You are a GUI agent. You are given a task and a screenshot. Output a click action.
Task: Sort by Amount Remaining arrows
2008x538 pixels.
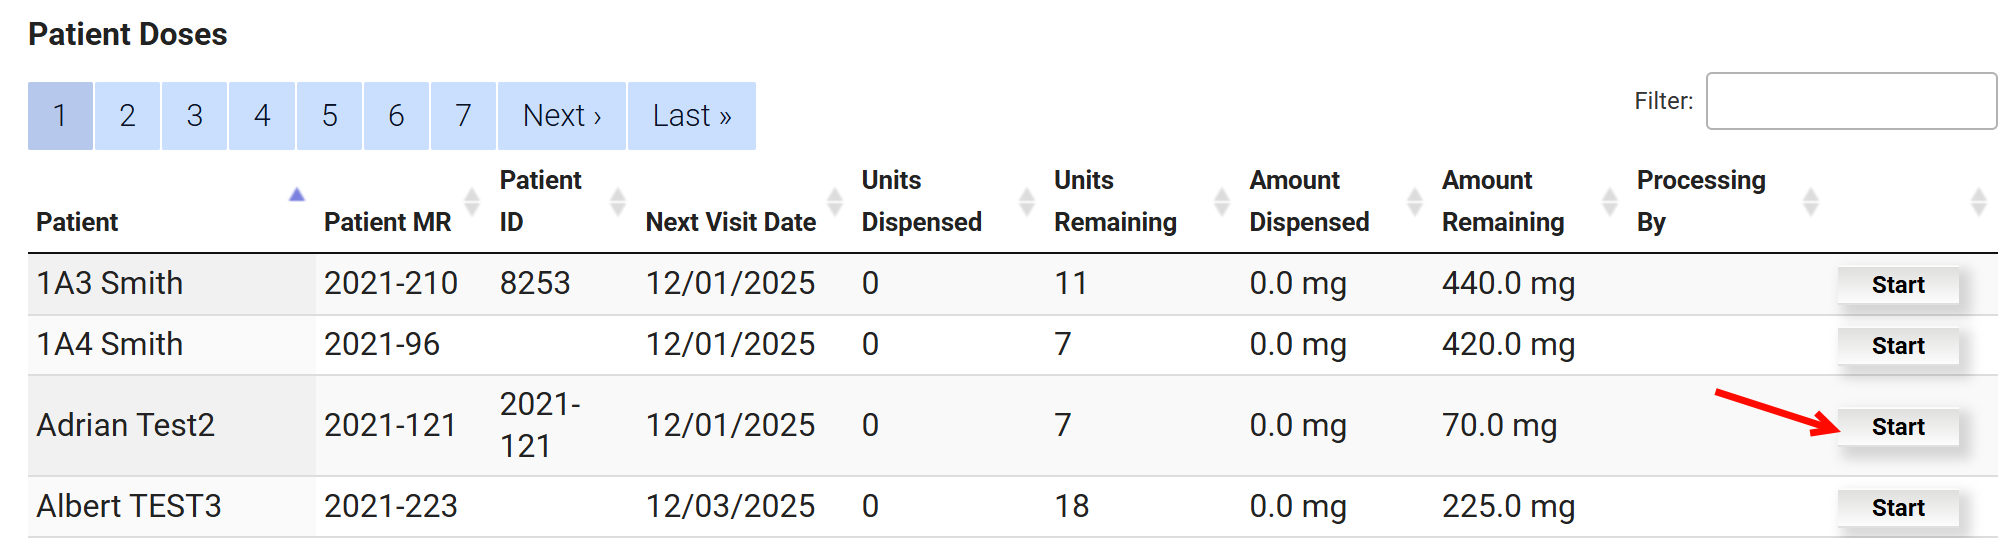point(1609,201)
